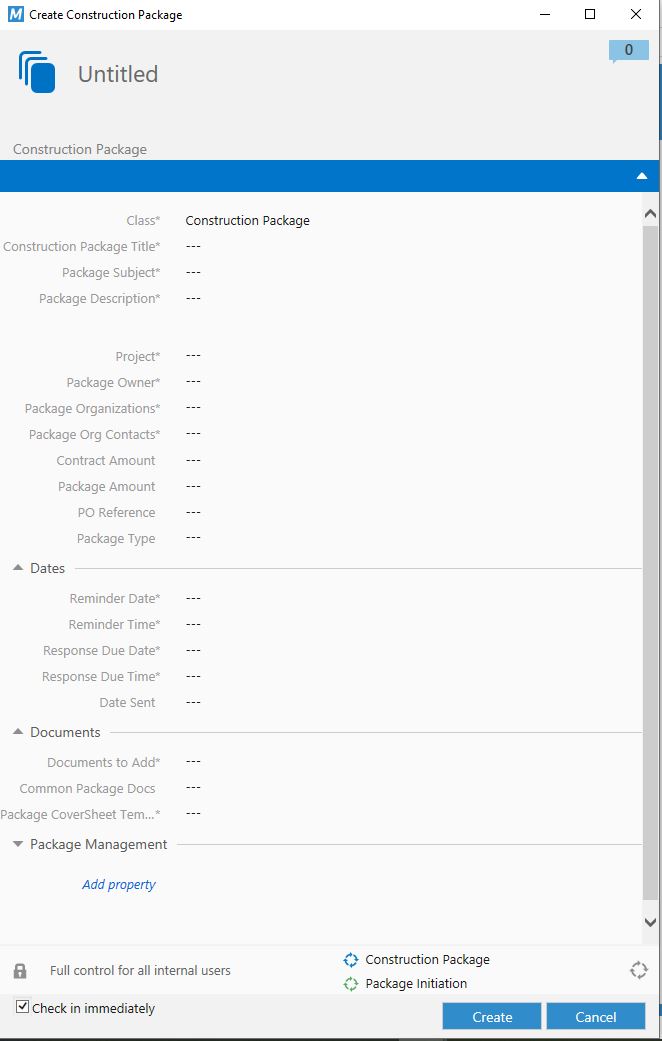The width and height of the screenshot is (662, 1041).
Task: Expand the Package Management section
Action: point(18,845)
